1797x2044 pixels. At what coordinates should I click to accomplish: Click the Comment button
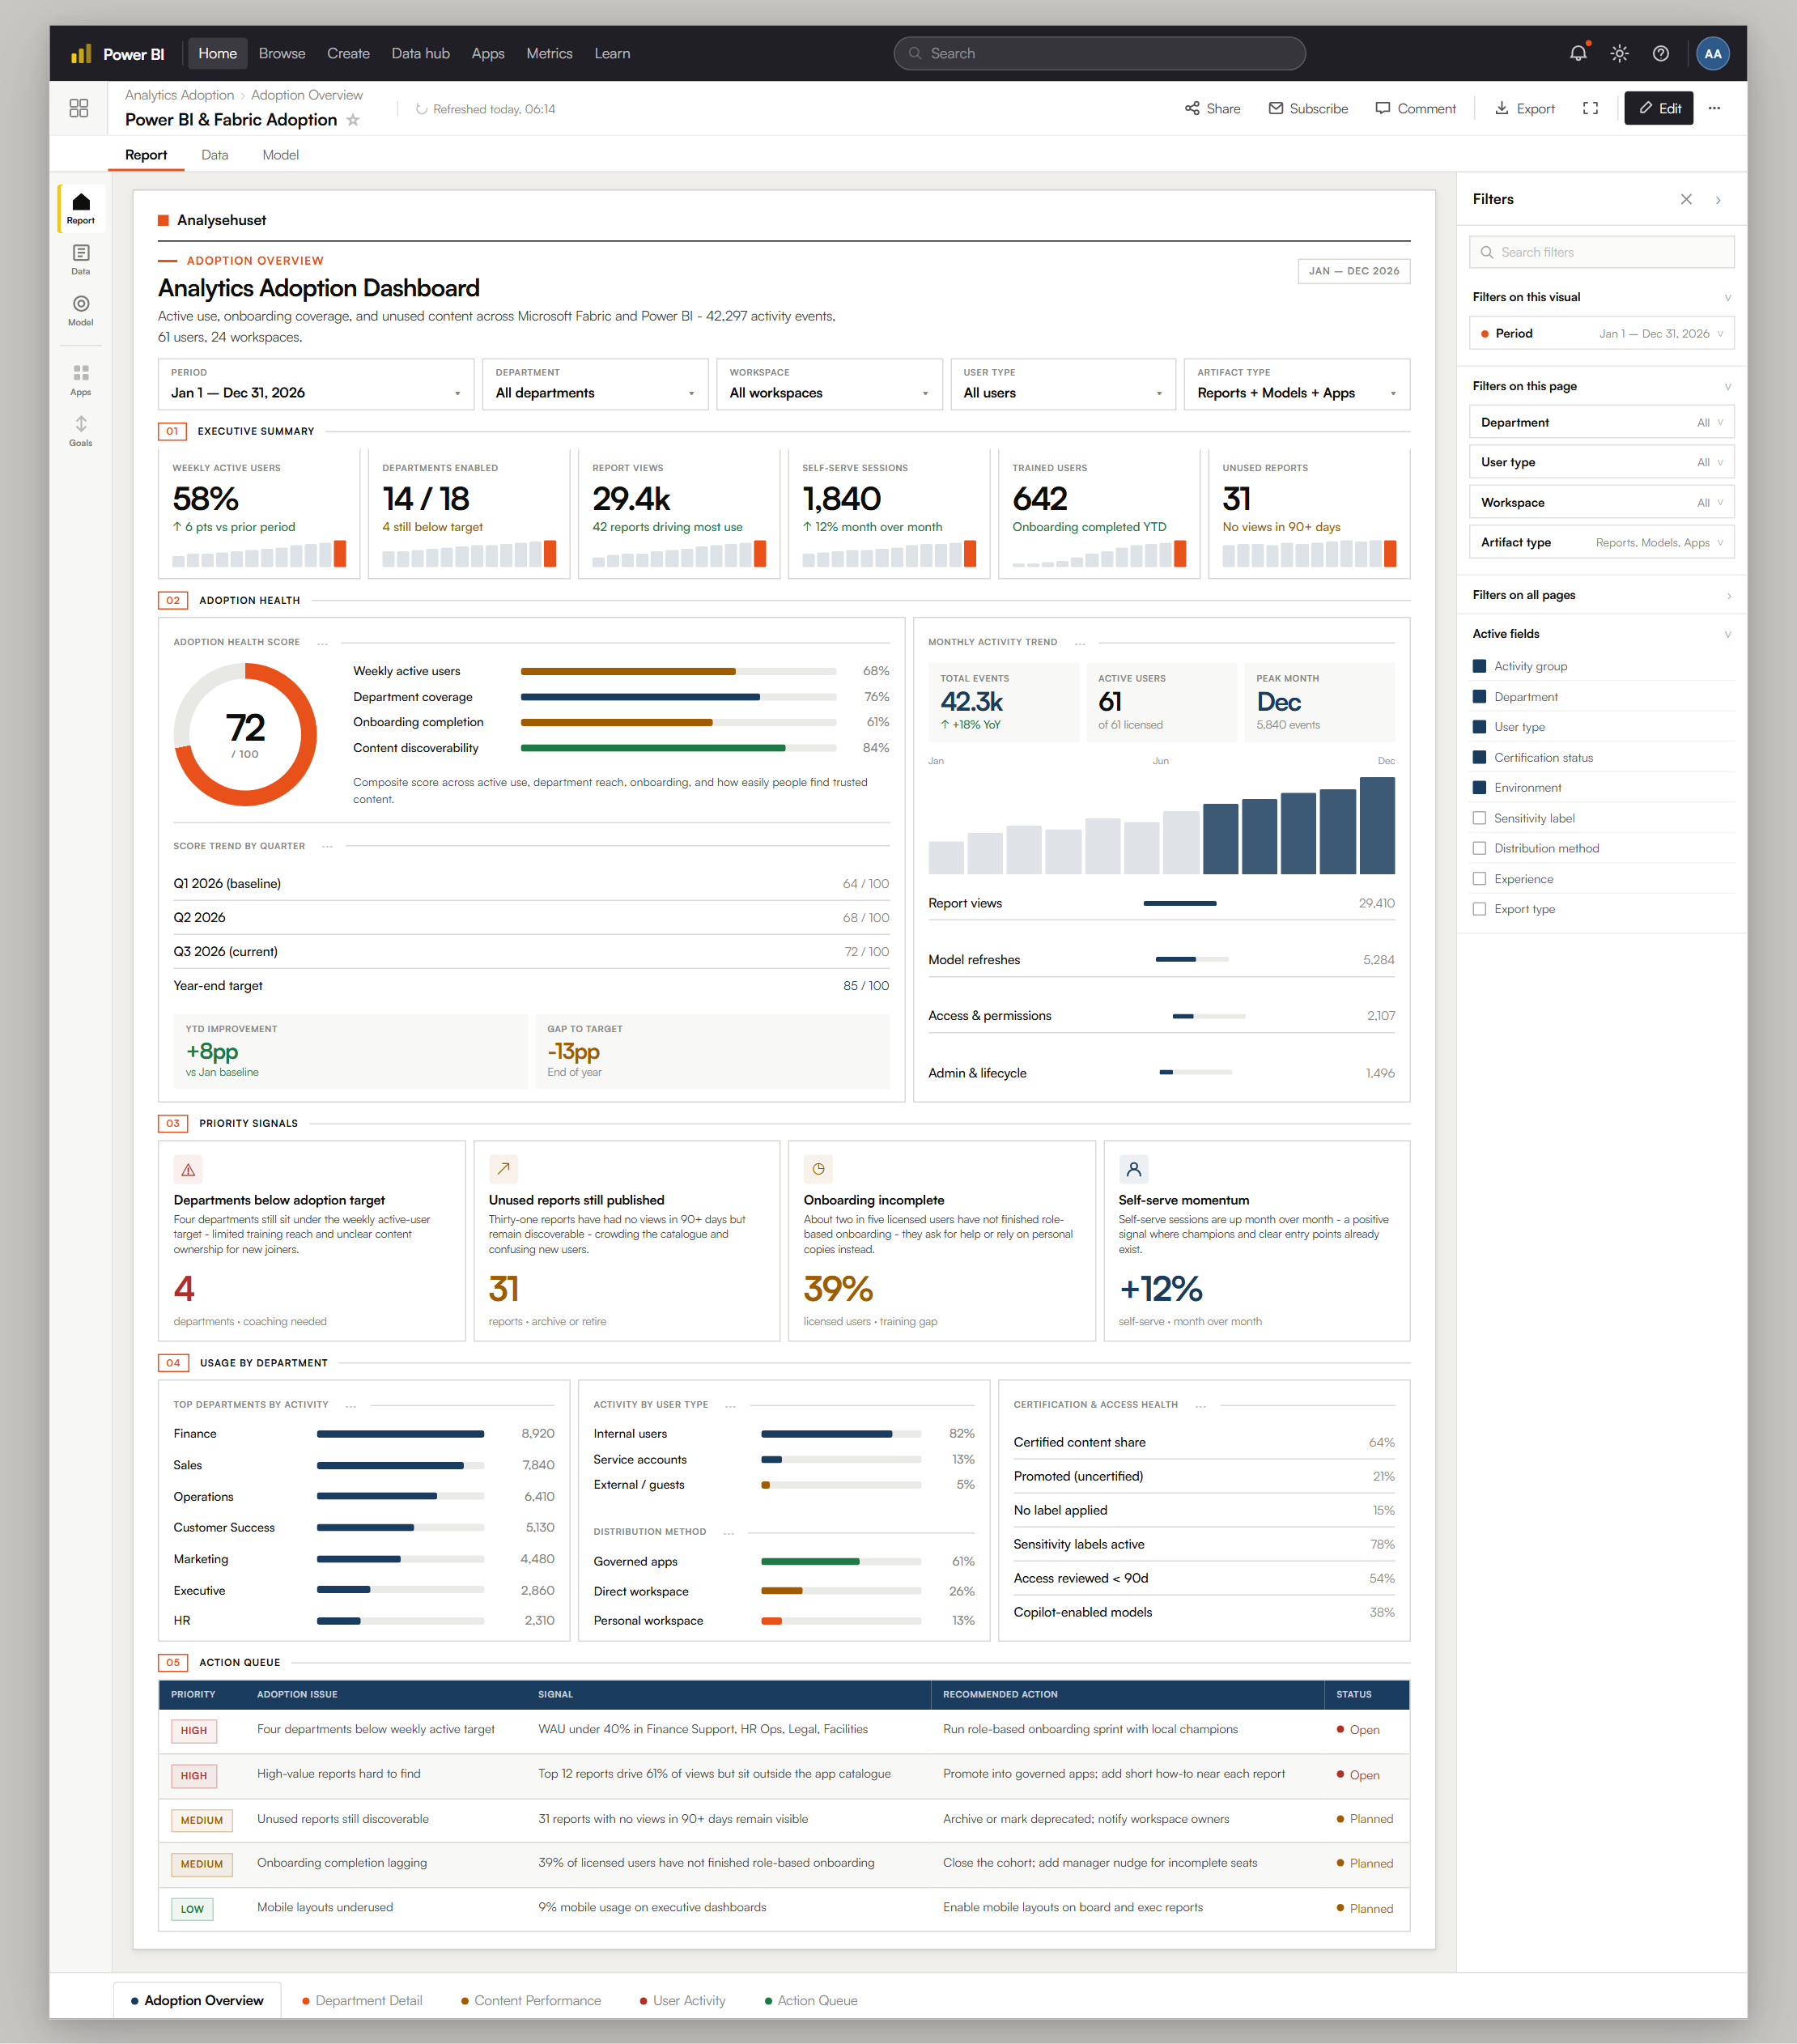pos(1415,109)
